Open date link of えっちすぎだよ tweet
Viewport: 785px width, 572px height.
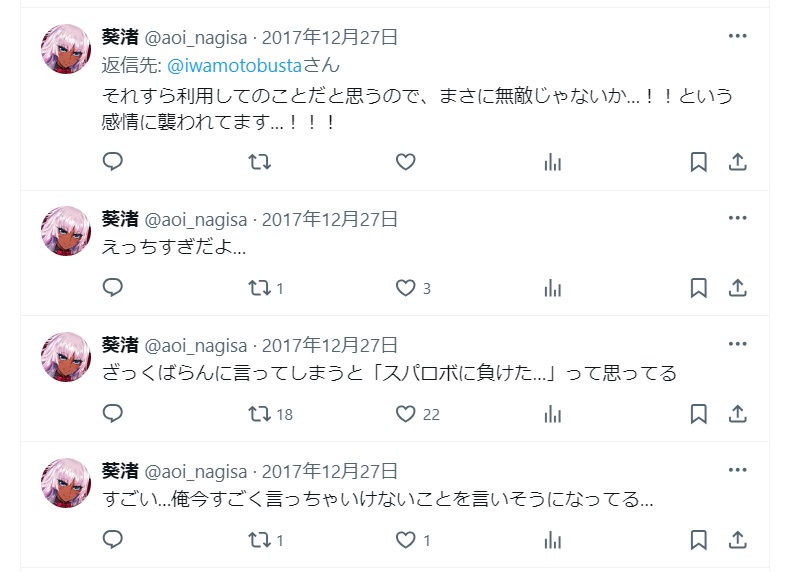pos(330,219)
